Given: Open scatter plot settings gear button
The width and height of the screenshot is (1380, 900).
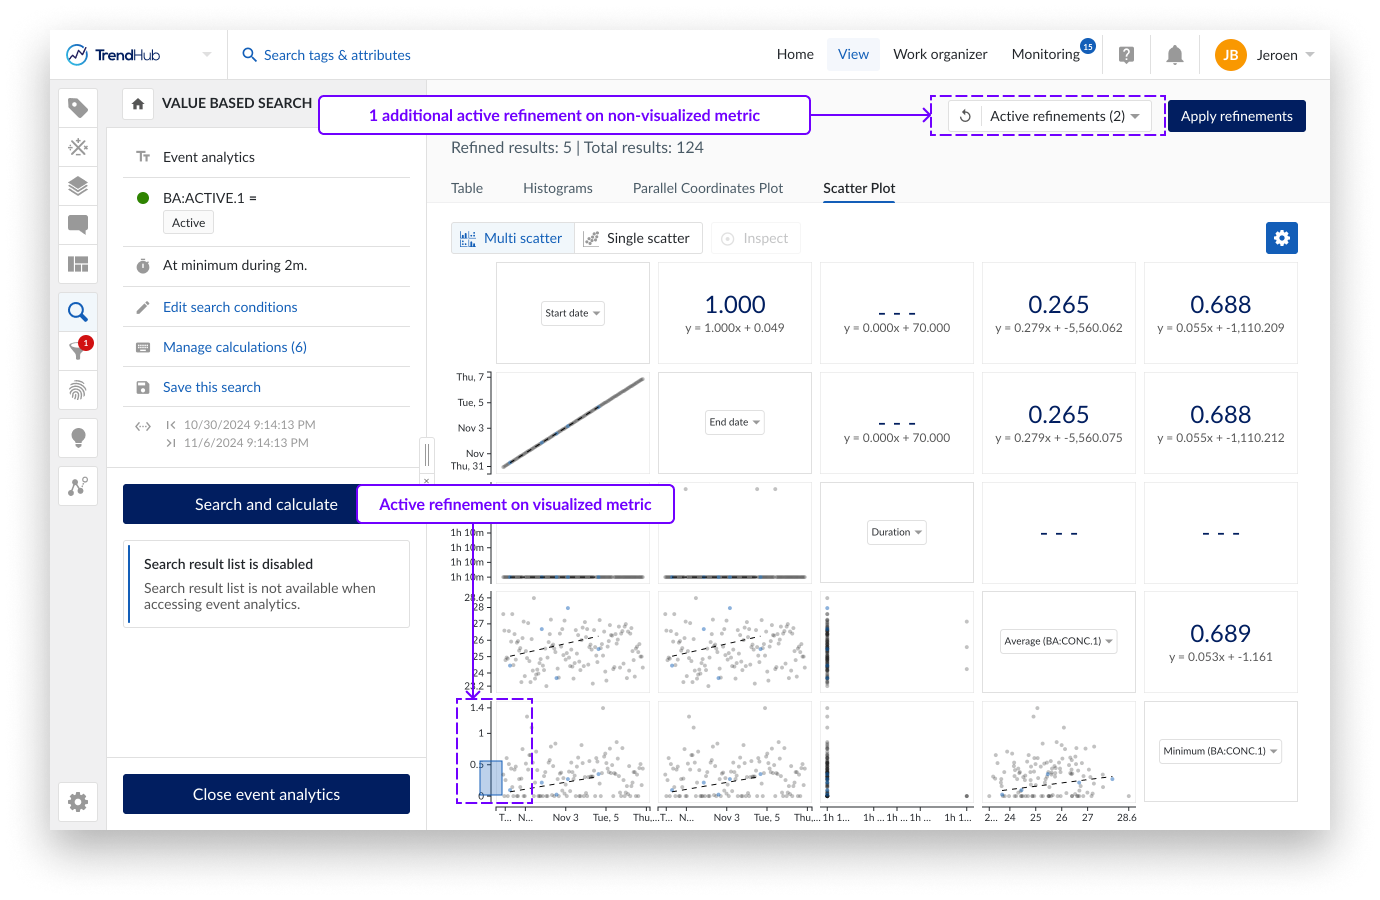Looking at the screenshot, I should 1281,238.
